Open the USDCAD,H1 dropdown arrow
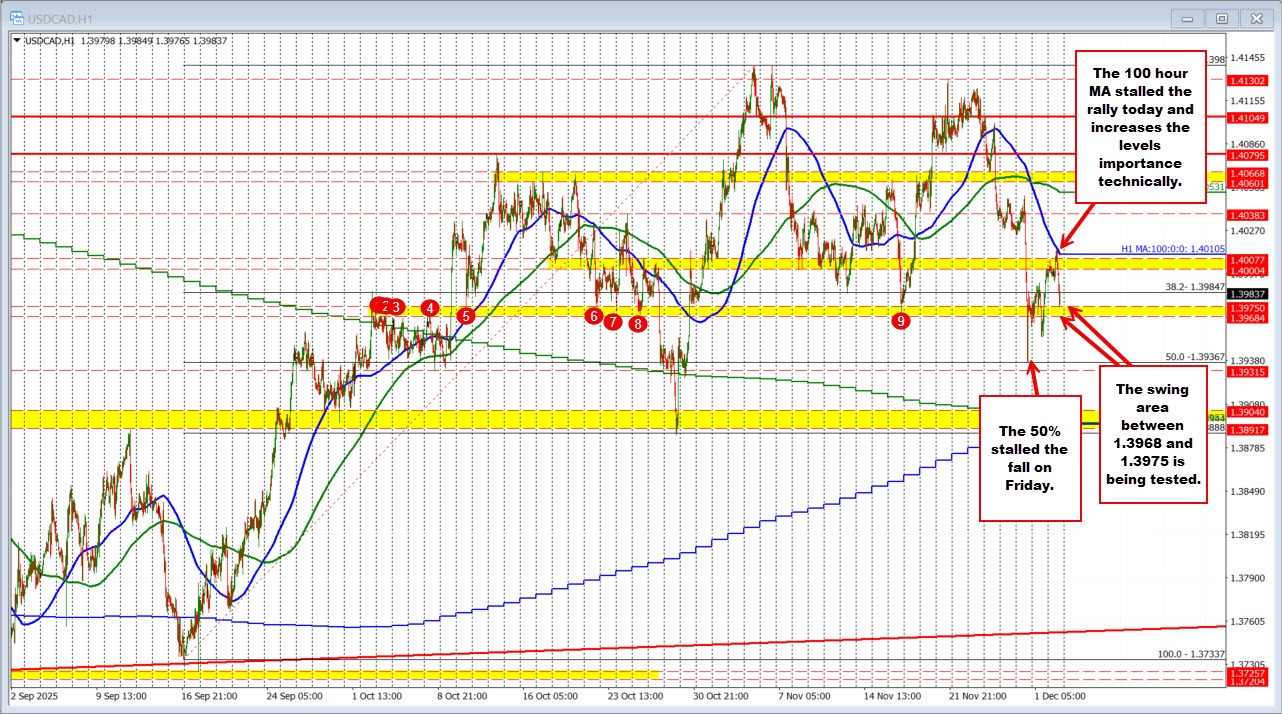 click(x=18, y=38)
